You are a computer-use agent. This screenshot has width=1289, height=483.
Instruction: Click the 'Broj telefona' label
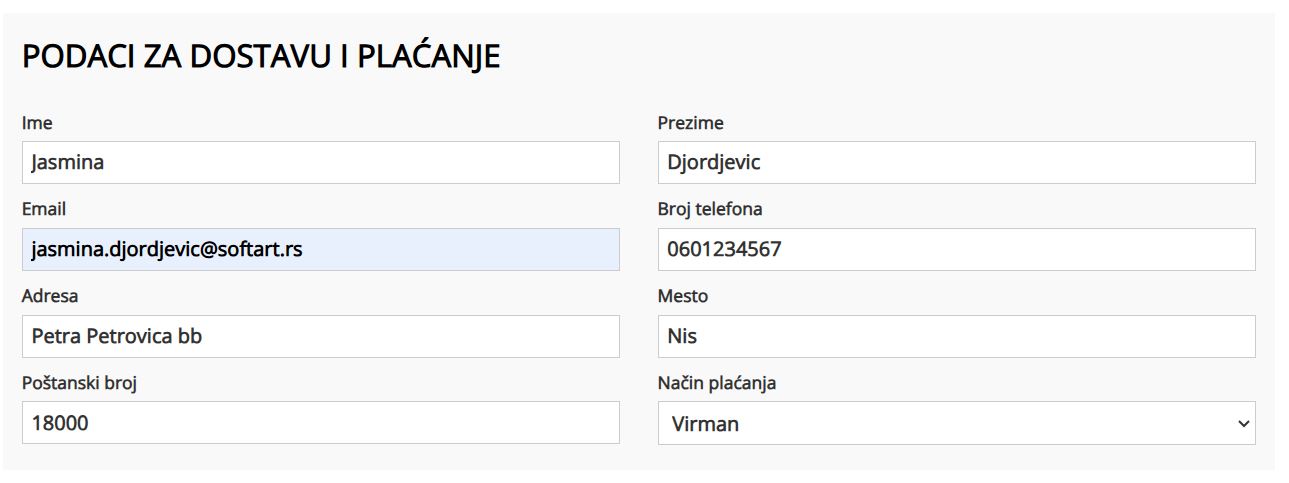[x=710, y=209]
